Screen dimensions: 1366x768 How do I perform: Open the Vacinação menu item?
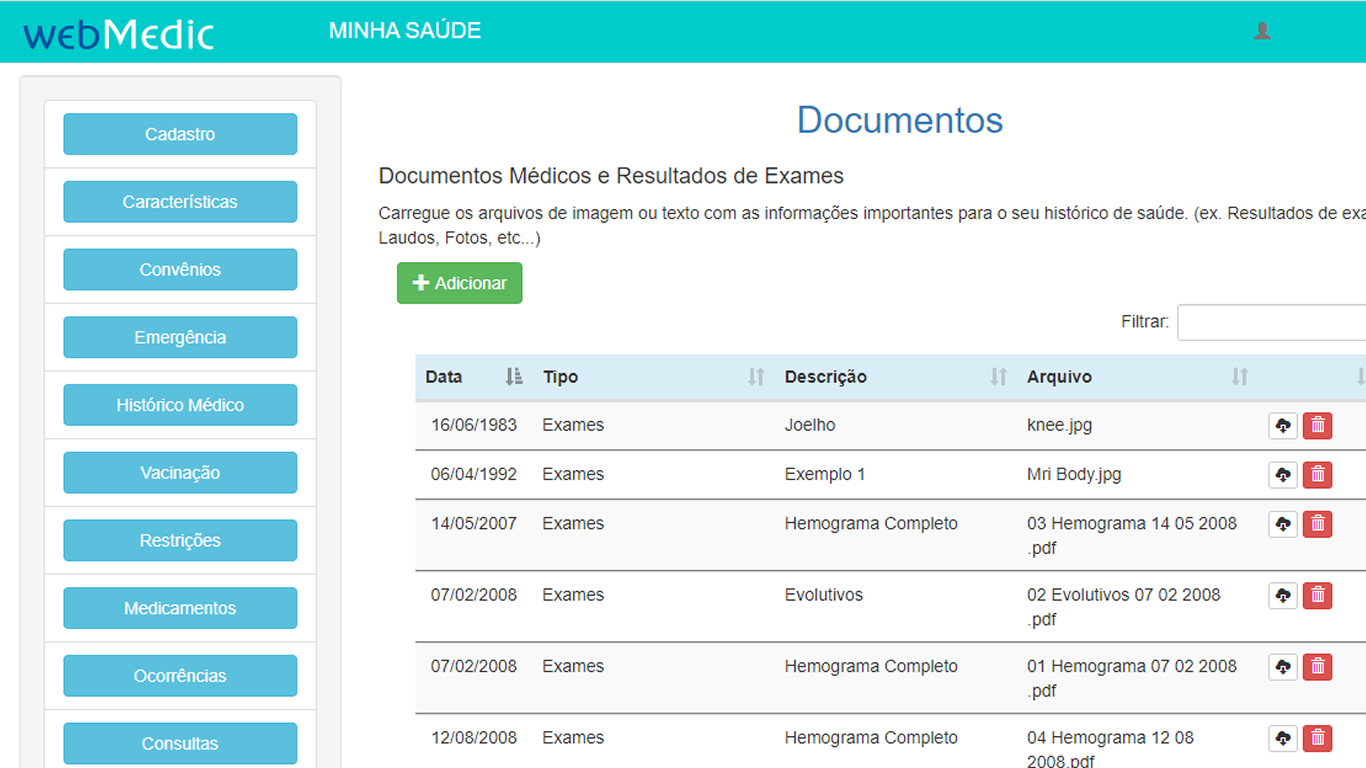(180, 473)
